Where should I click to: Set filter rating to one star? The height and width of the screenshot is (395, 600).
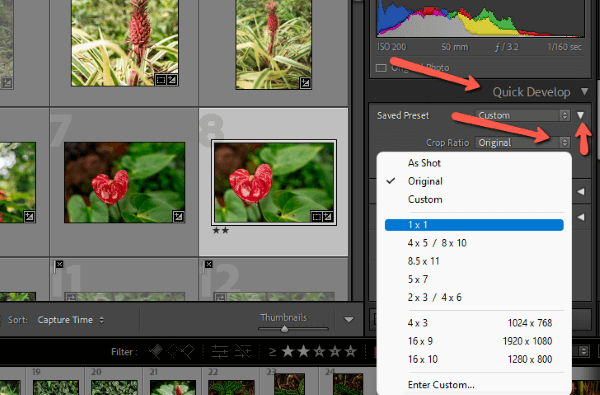tap(288, 351)
